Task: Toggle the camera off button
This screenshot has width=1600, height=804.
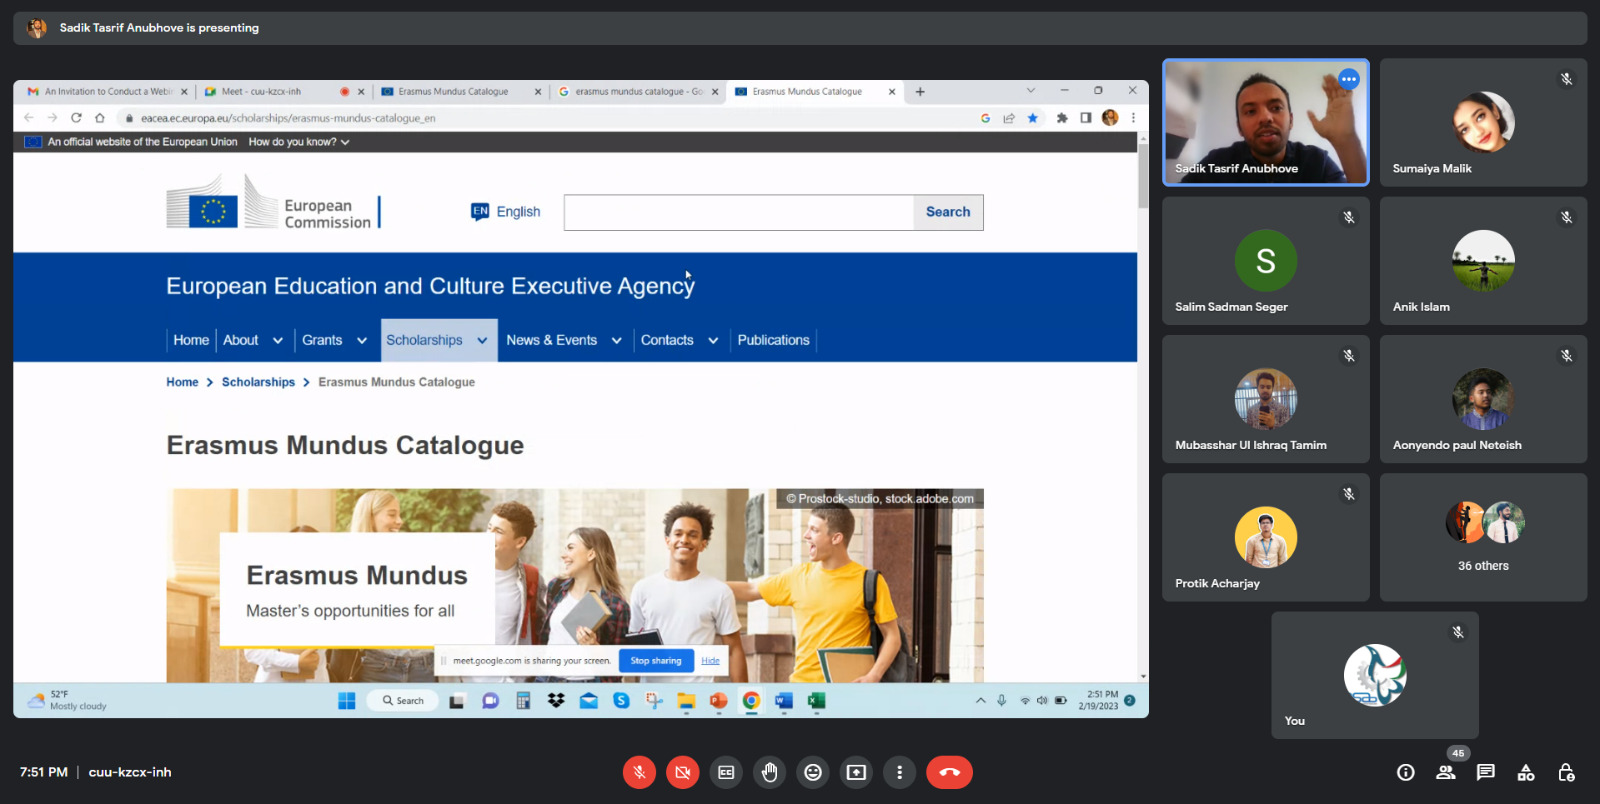Action: click(x=682, y=772)
